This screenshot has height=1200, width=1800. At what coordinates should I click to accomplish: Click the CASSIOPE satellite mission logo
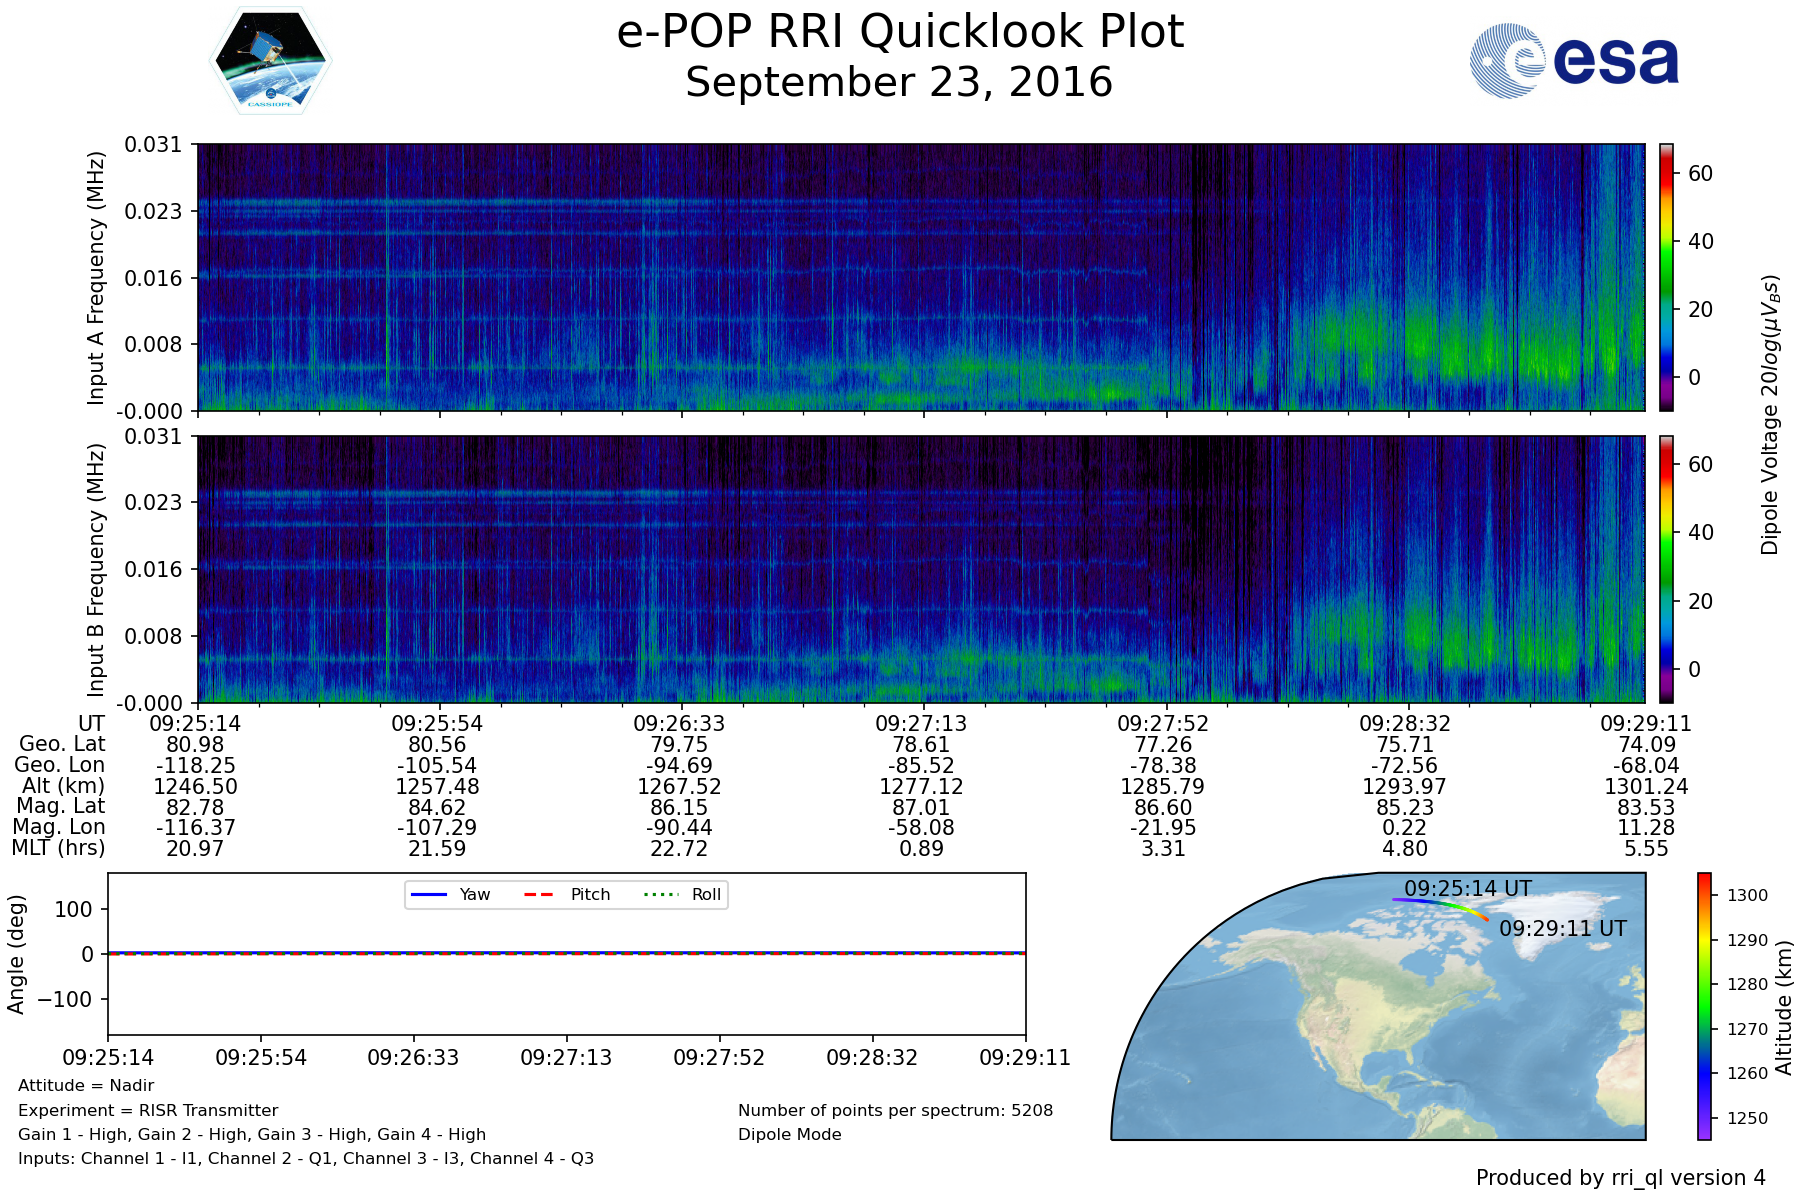[270, 60]
